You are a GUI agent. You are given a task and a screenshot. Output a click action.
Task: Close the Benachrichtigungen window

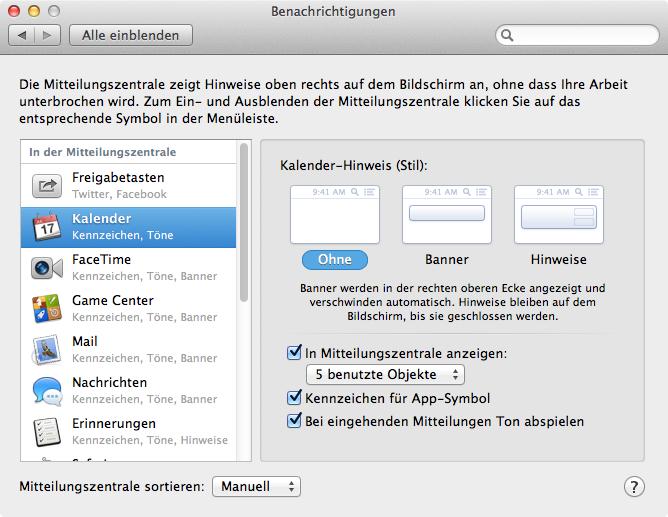pyautogui.click(x=14, y=11)
